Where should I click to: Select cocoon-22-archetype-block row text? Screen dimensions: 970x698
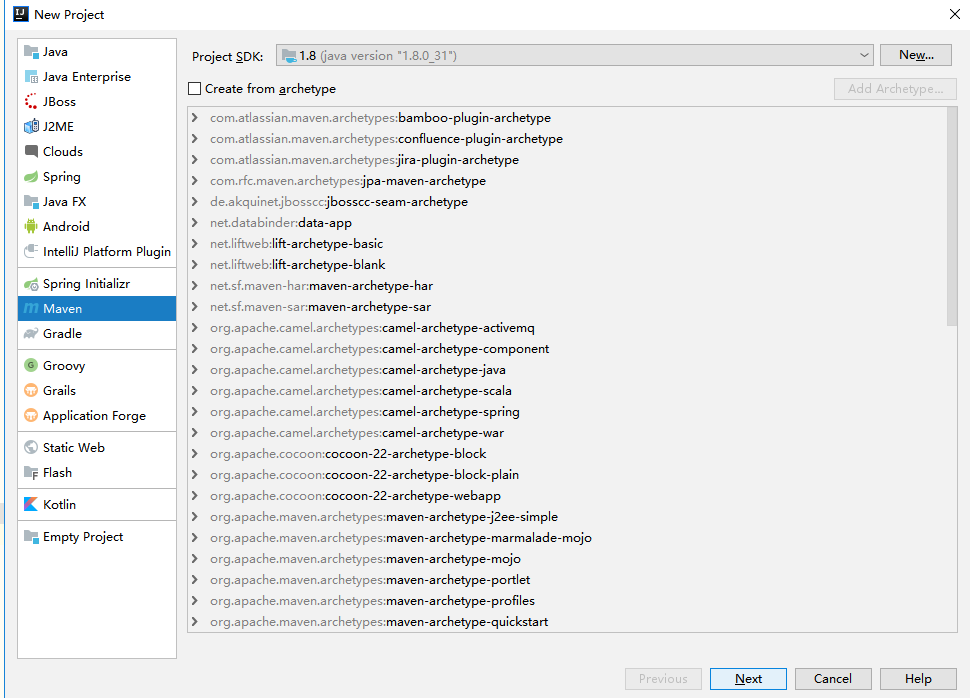(x=348, y=454)
